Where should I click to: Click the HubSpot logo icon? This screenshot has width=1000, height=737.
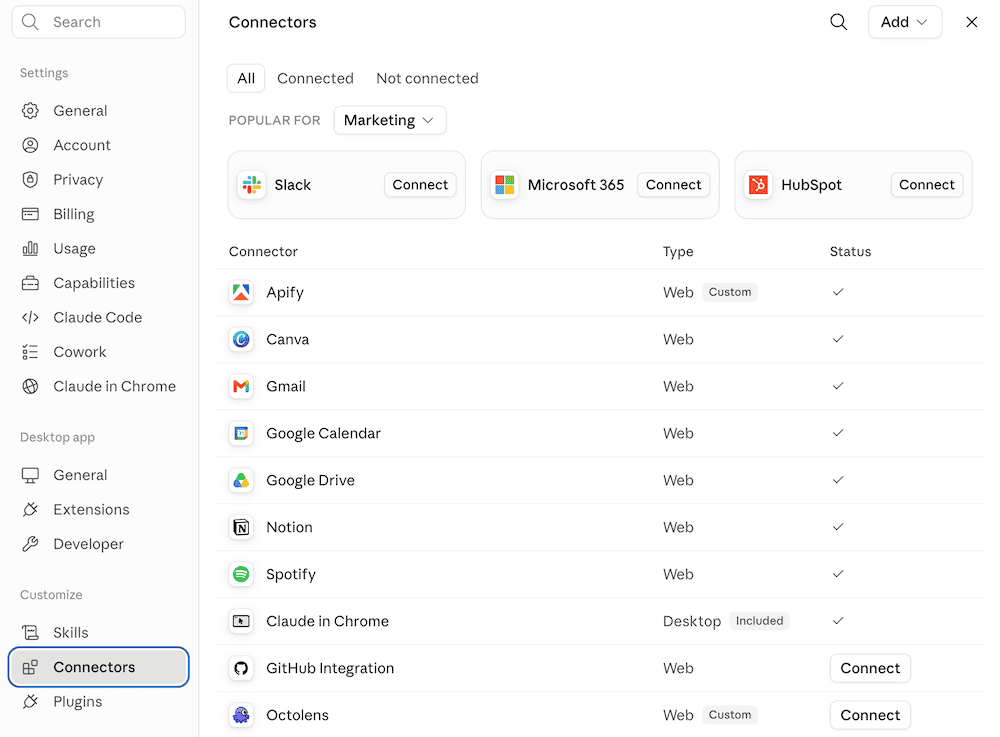758,185
